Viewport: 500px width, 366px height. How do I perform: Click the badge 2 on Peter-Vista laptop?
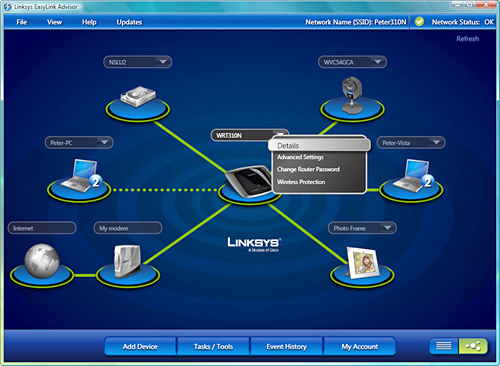coord(428,182)
